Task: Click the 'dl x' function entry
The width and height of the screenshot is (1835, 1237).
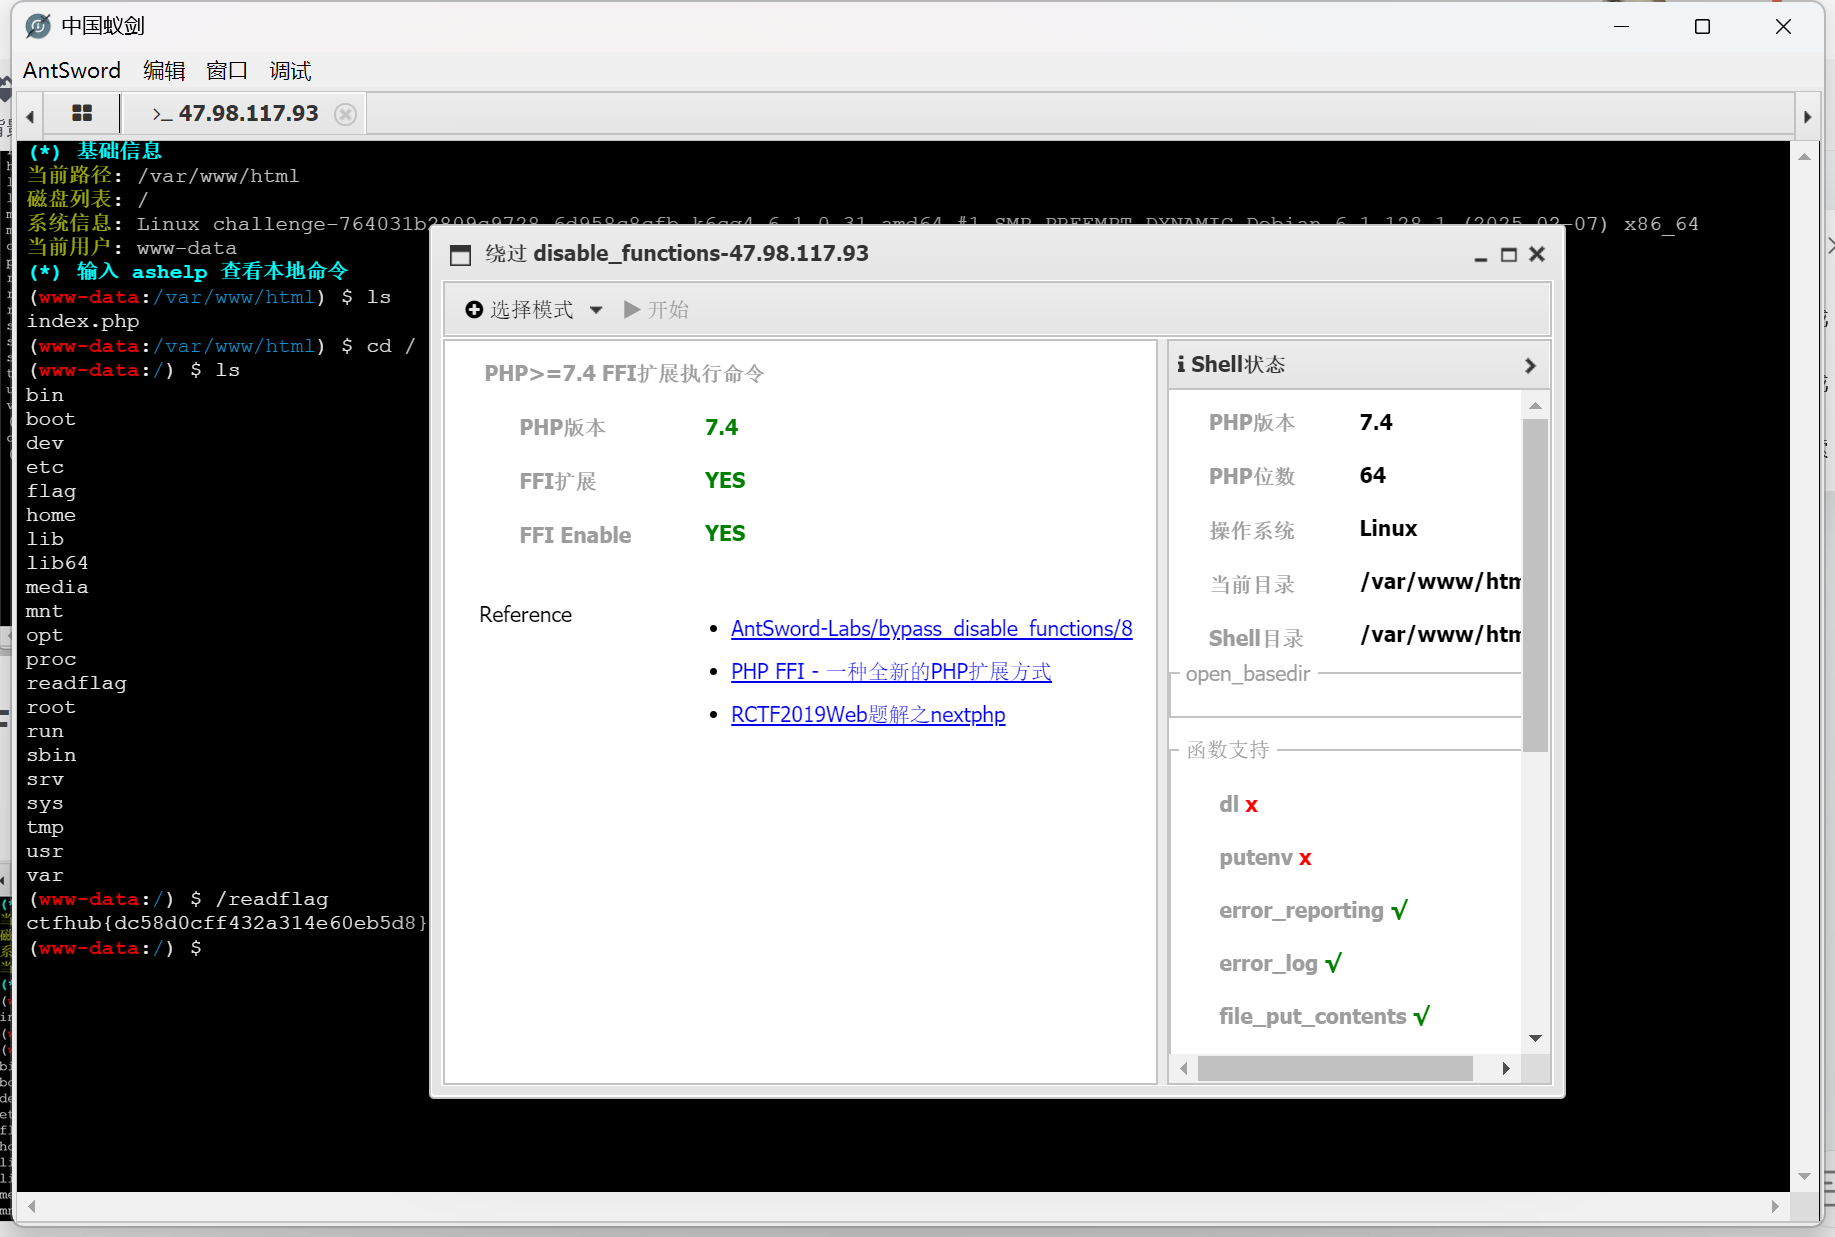Action: coord(1238,804)
